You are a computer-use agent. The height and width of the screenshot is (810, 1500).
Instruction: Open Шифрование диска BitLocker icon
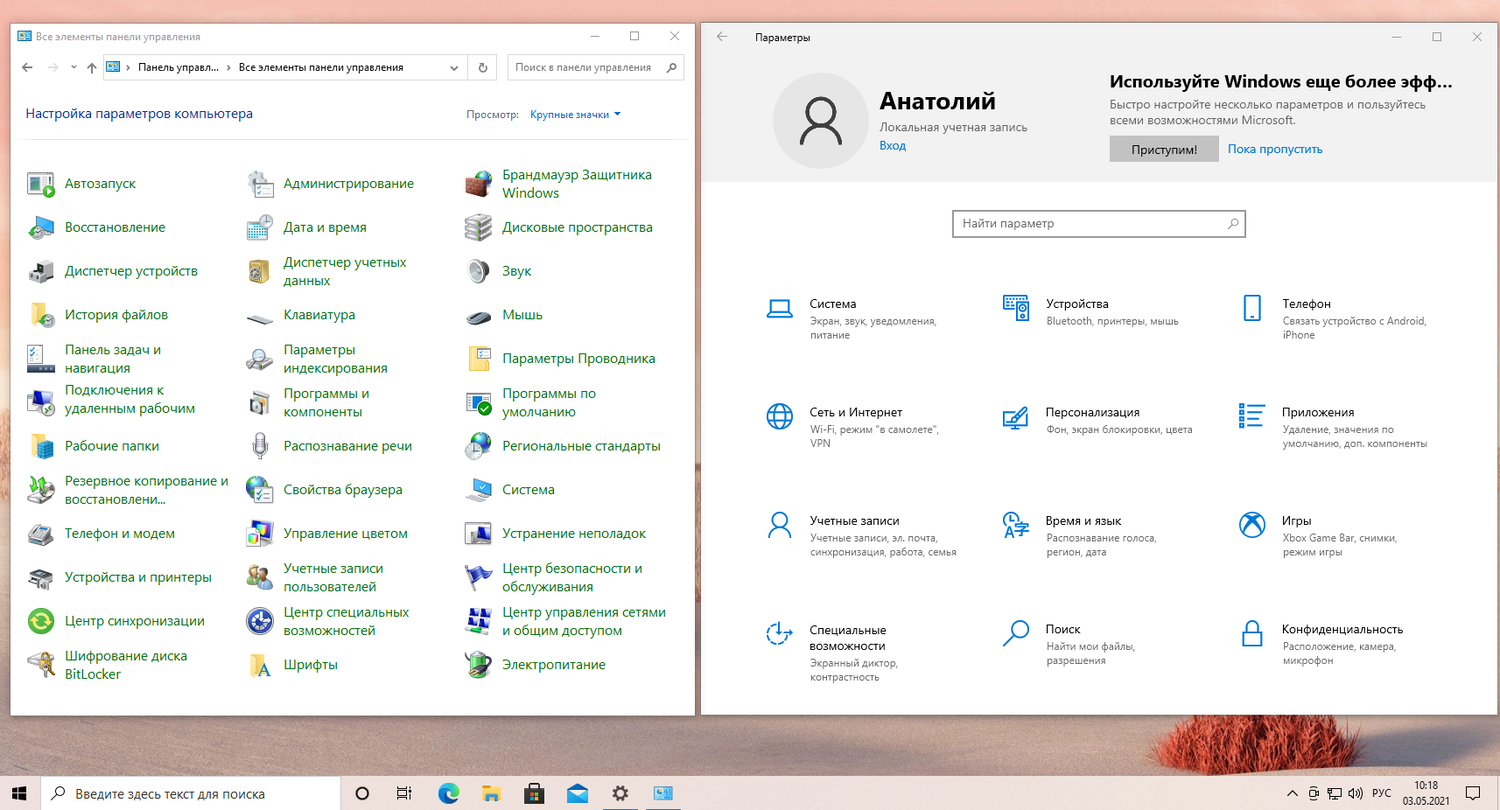(41, 665)
